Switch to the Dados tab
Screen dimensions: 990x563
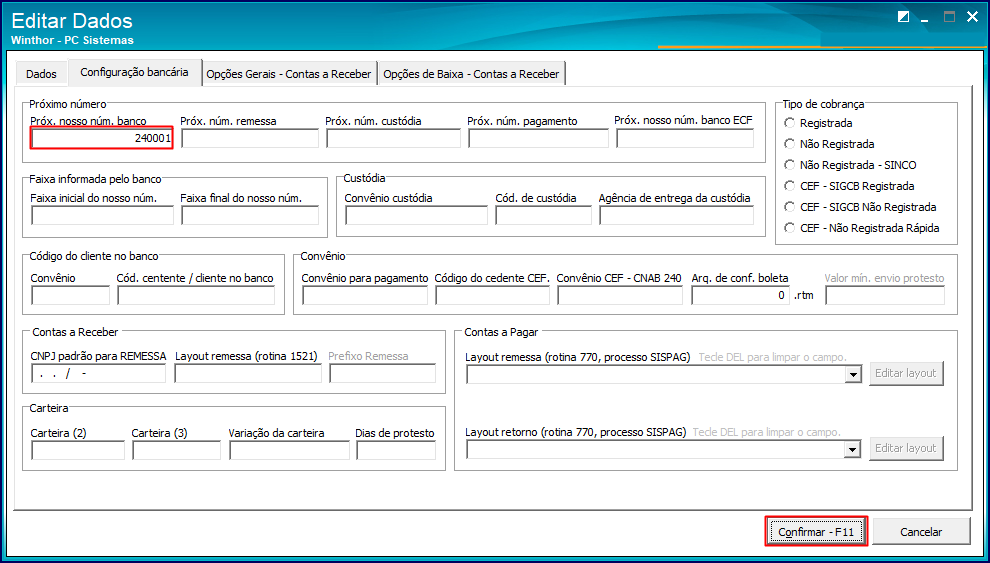pos(41,74)
